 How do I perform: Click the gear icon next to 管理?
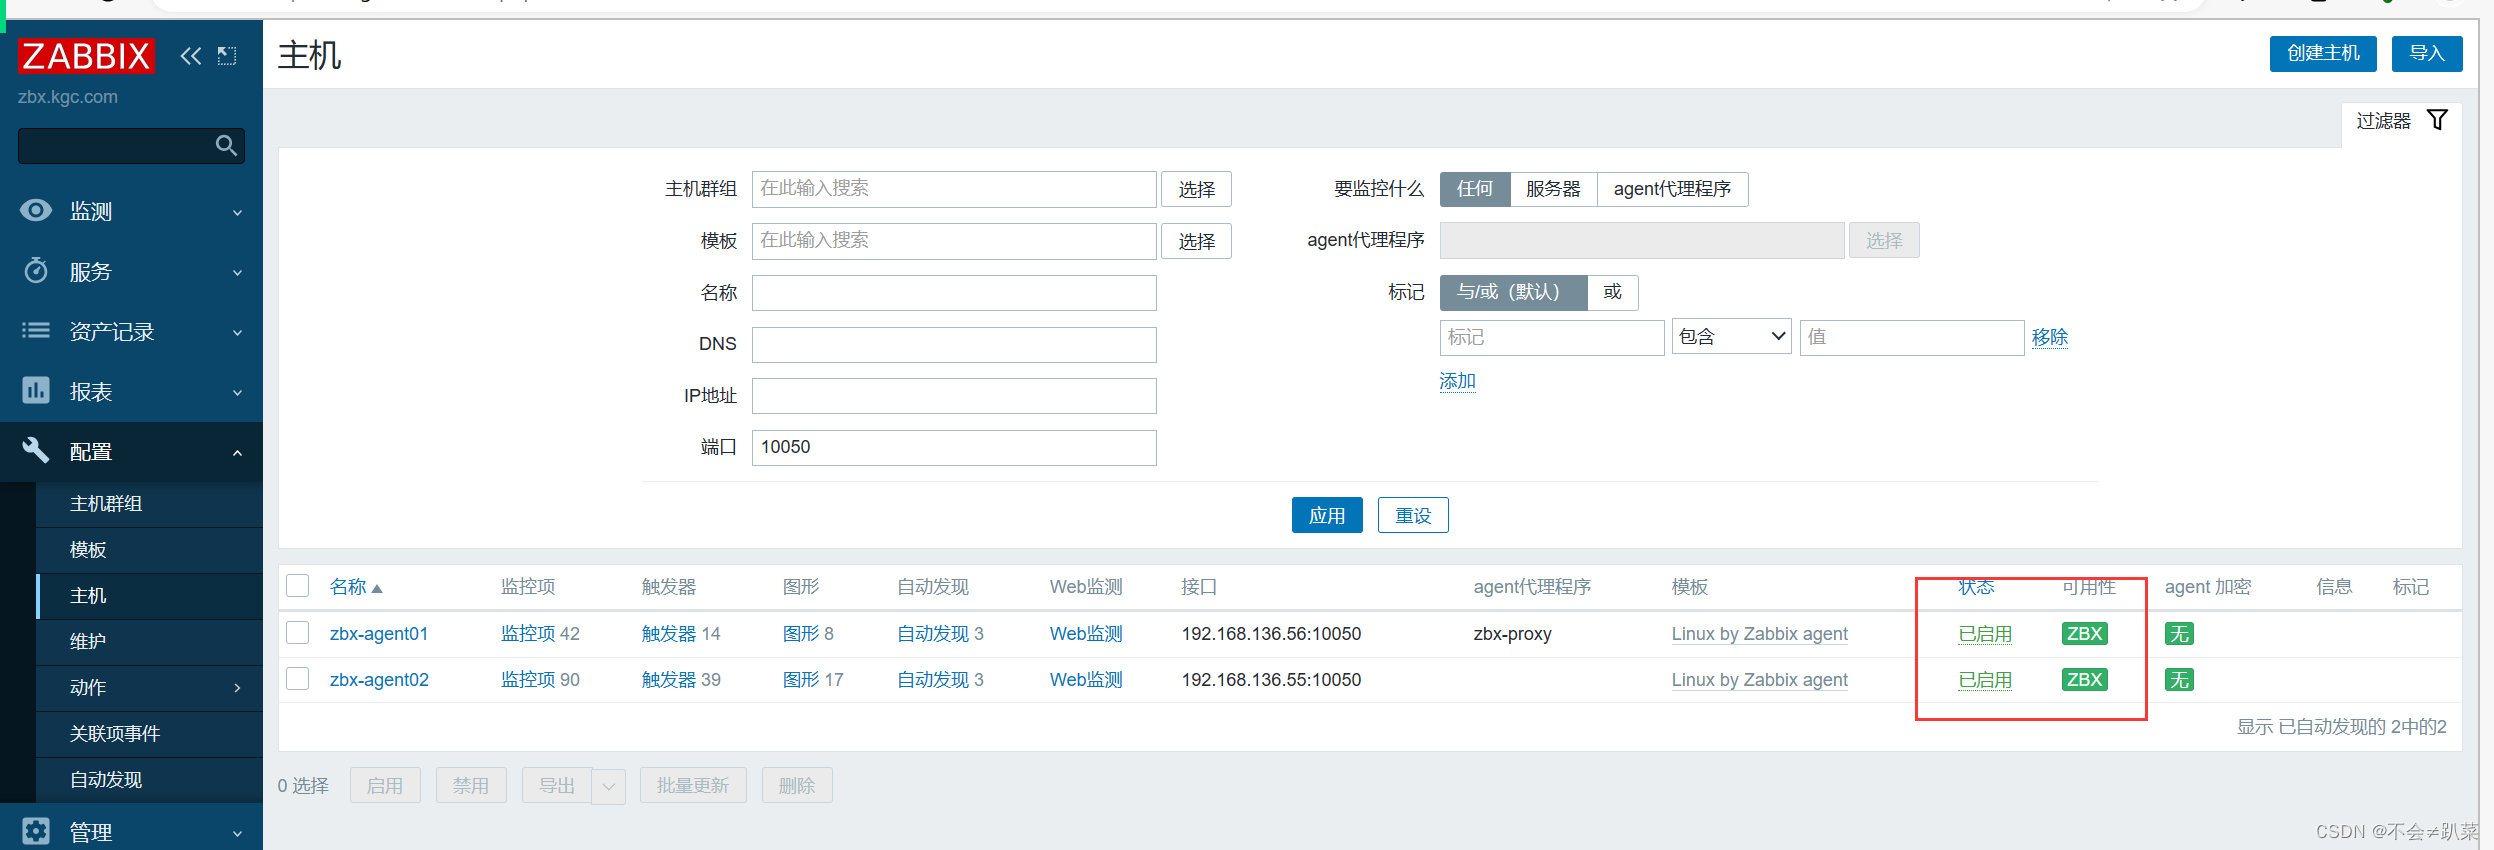click(x=36, y=831)
